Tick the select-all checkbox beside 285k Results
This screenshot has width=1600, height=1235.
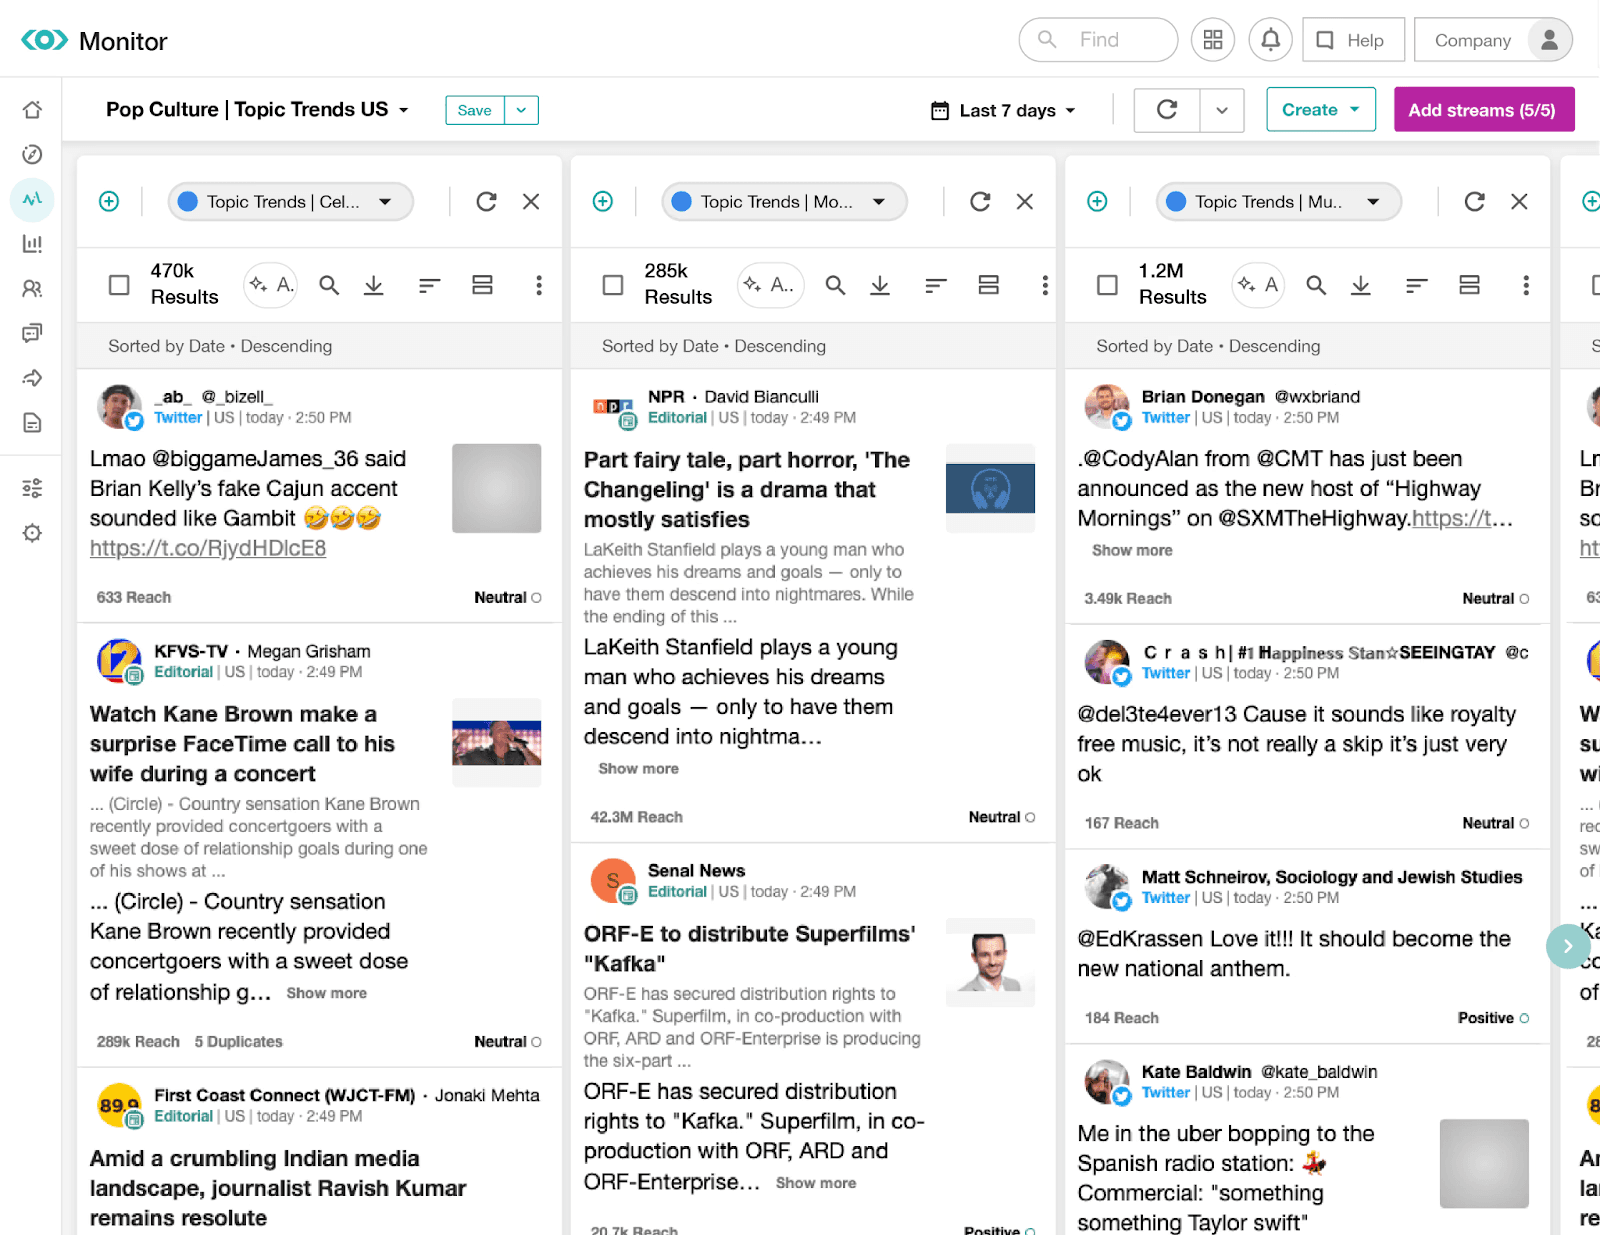(613, 285)
